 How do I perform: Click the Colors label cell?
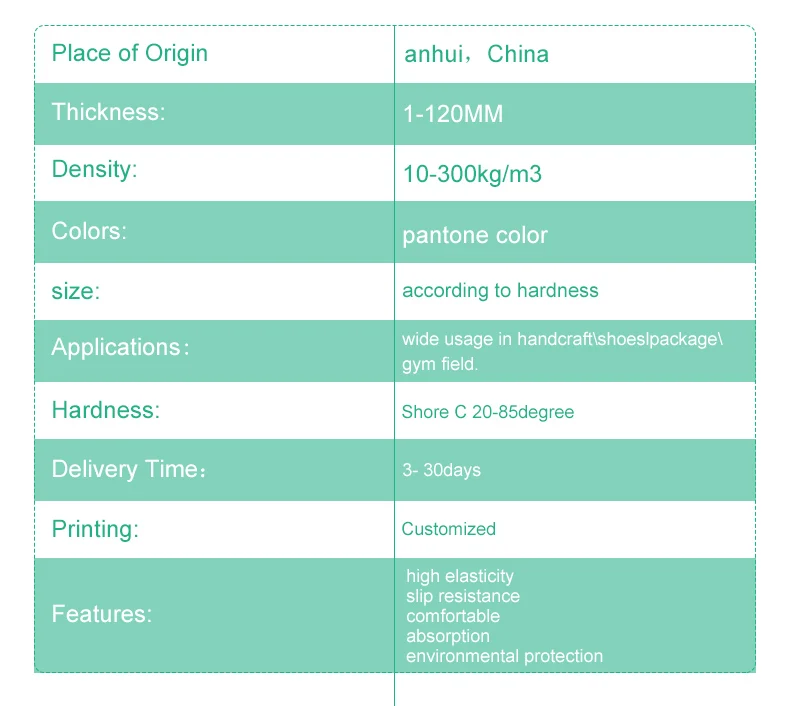(214, 232)
